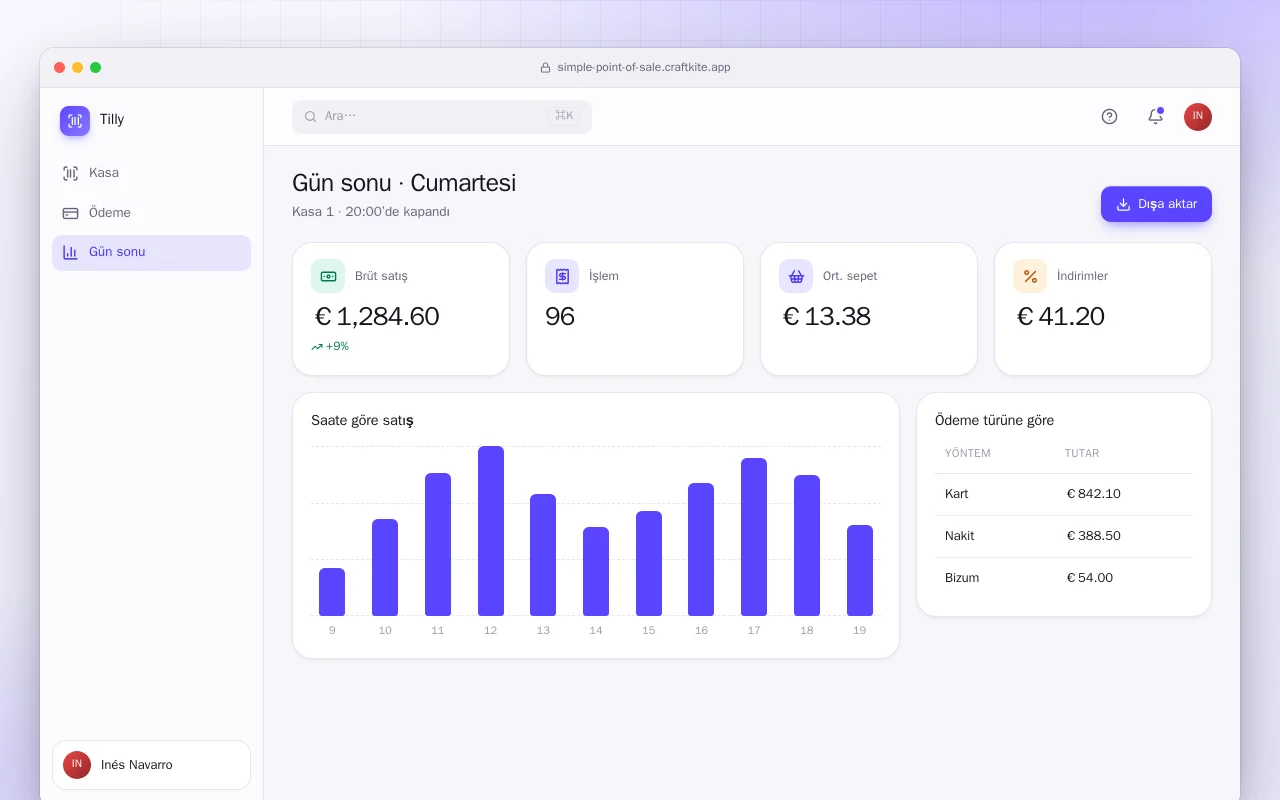Click the İndirimler percent icon
Image resolution: width=1280 pixels, height=800 pixels.
[1030, 276]
